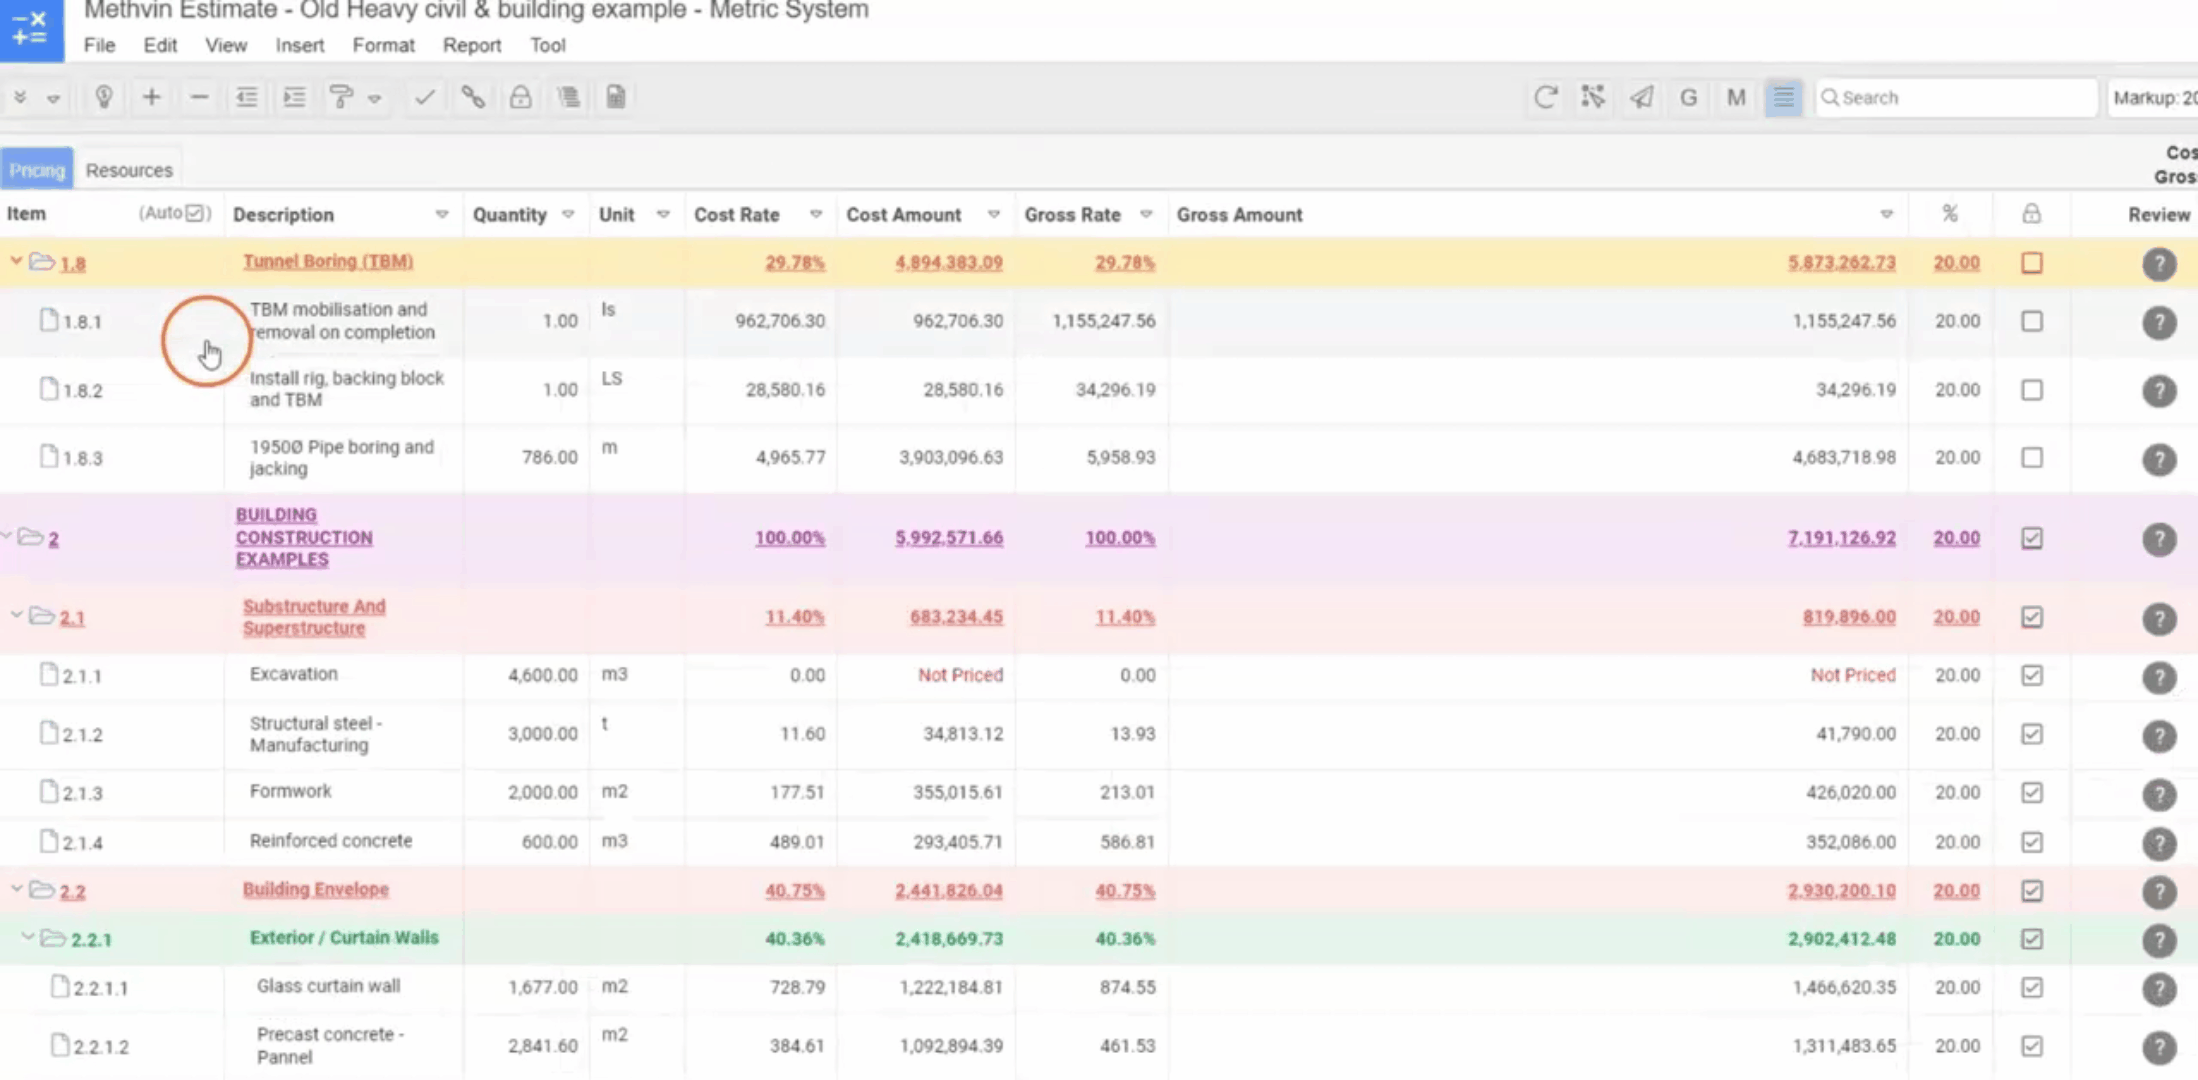The image size is (2198, 1080).
Task: Click the paper plane send icon
Action: pyautogui.click(x=1641, y=97)
